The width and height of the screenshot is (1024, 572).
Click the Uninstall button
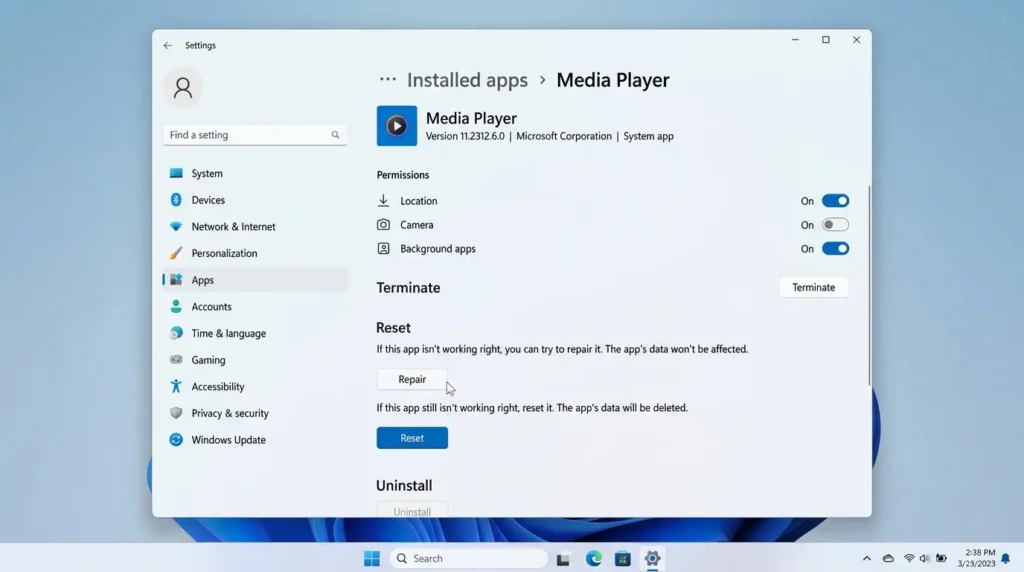(412, 511)
